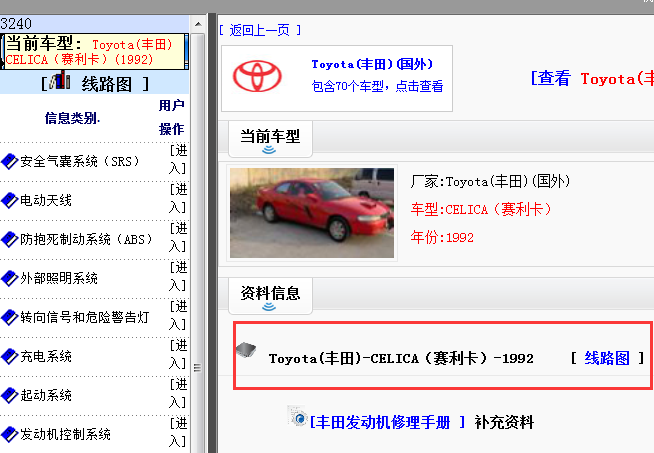Click the sidebar scrollbar up arrow
The image size is (654, 453).
coord(198,24)
